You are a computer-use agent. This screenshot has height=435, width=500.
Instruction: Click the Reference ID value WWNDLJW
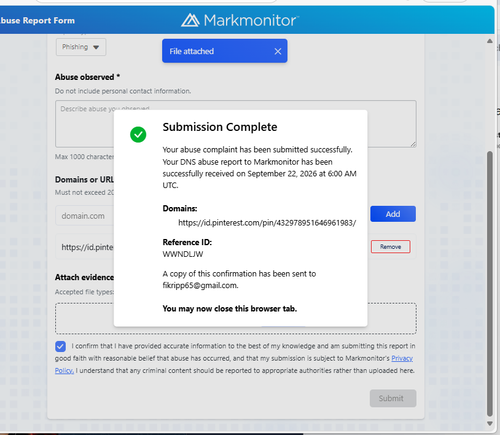(x=183, y=254)
